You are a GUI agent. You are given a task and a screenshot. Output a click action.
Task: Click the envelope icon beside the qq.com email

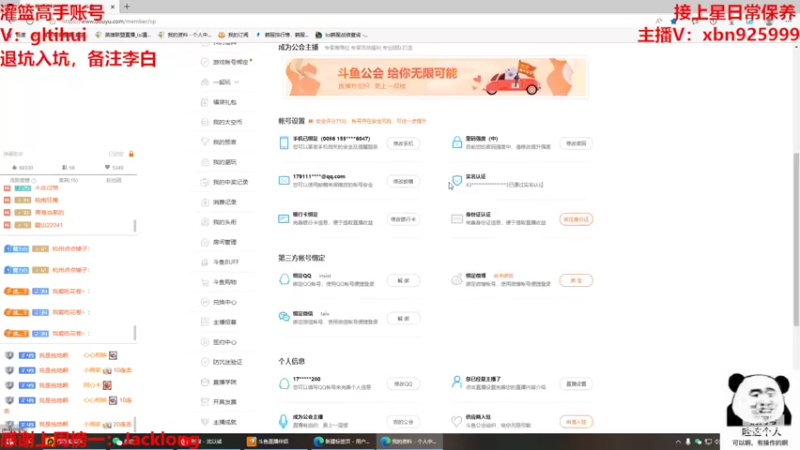(x=284, y=181)
